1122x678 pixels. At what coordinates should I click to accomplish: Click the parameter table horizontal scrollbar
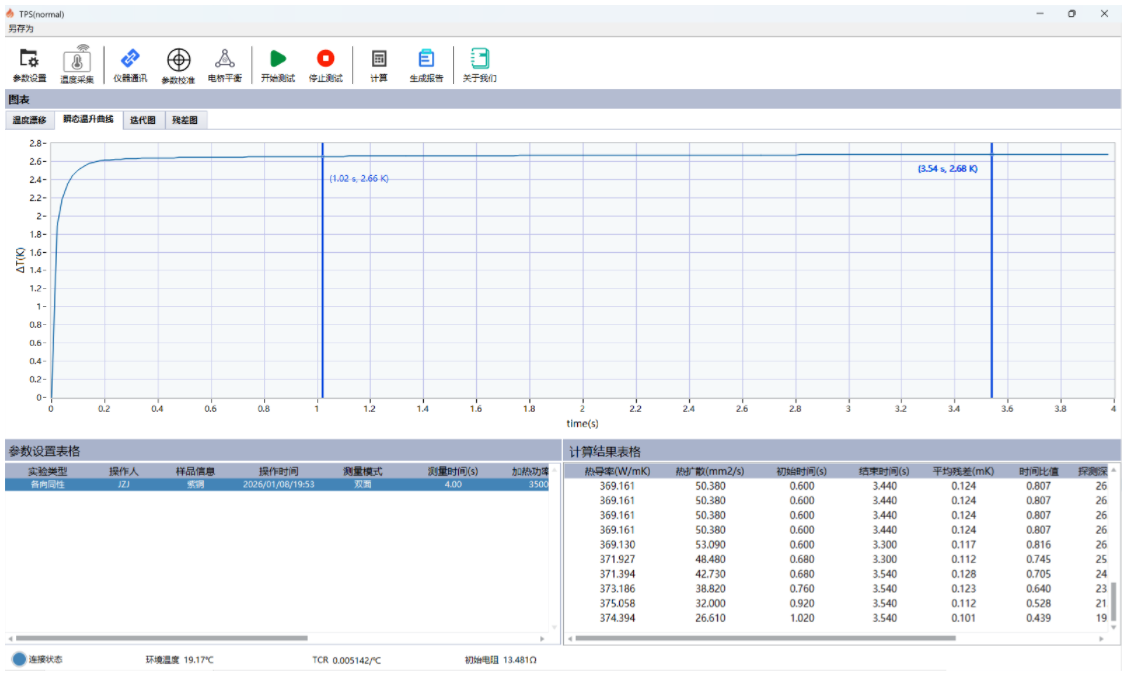(160, 638)
